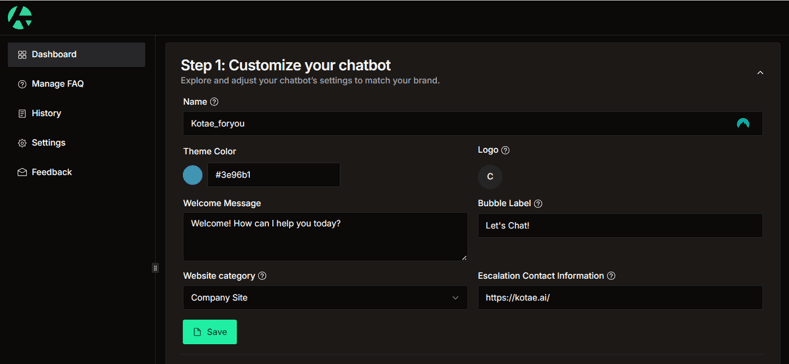Open the Website category Company Site dropdown

click(325, 298)
